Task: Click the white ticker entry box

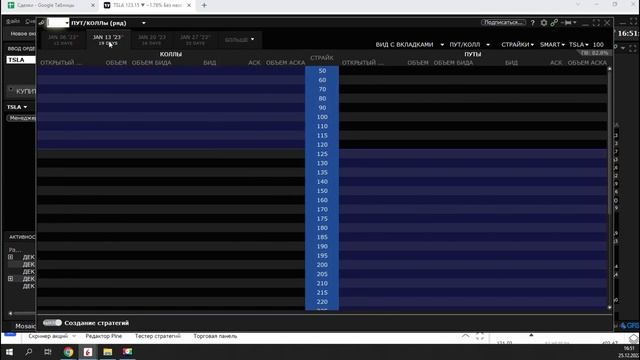Action: [x=57, y=23]
